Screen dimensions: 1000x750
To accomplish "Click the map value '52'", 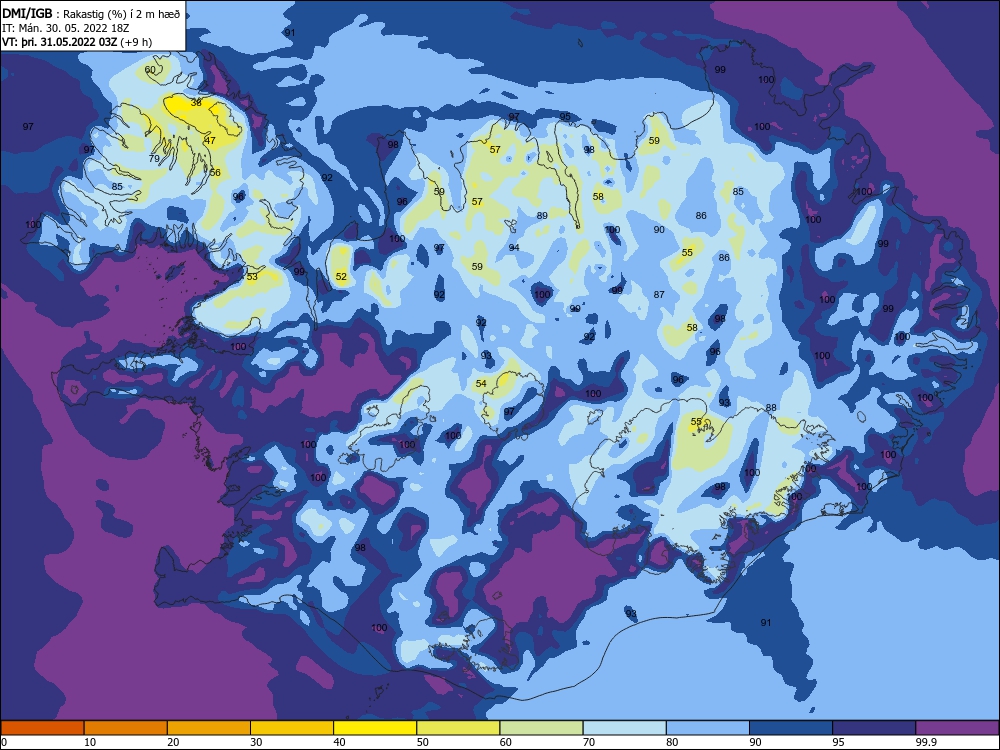I will [341, 276].
